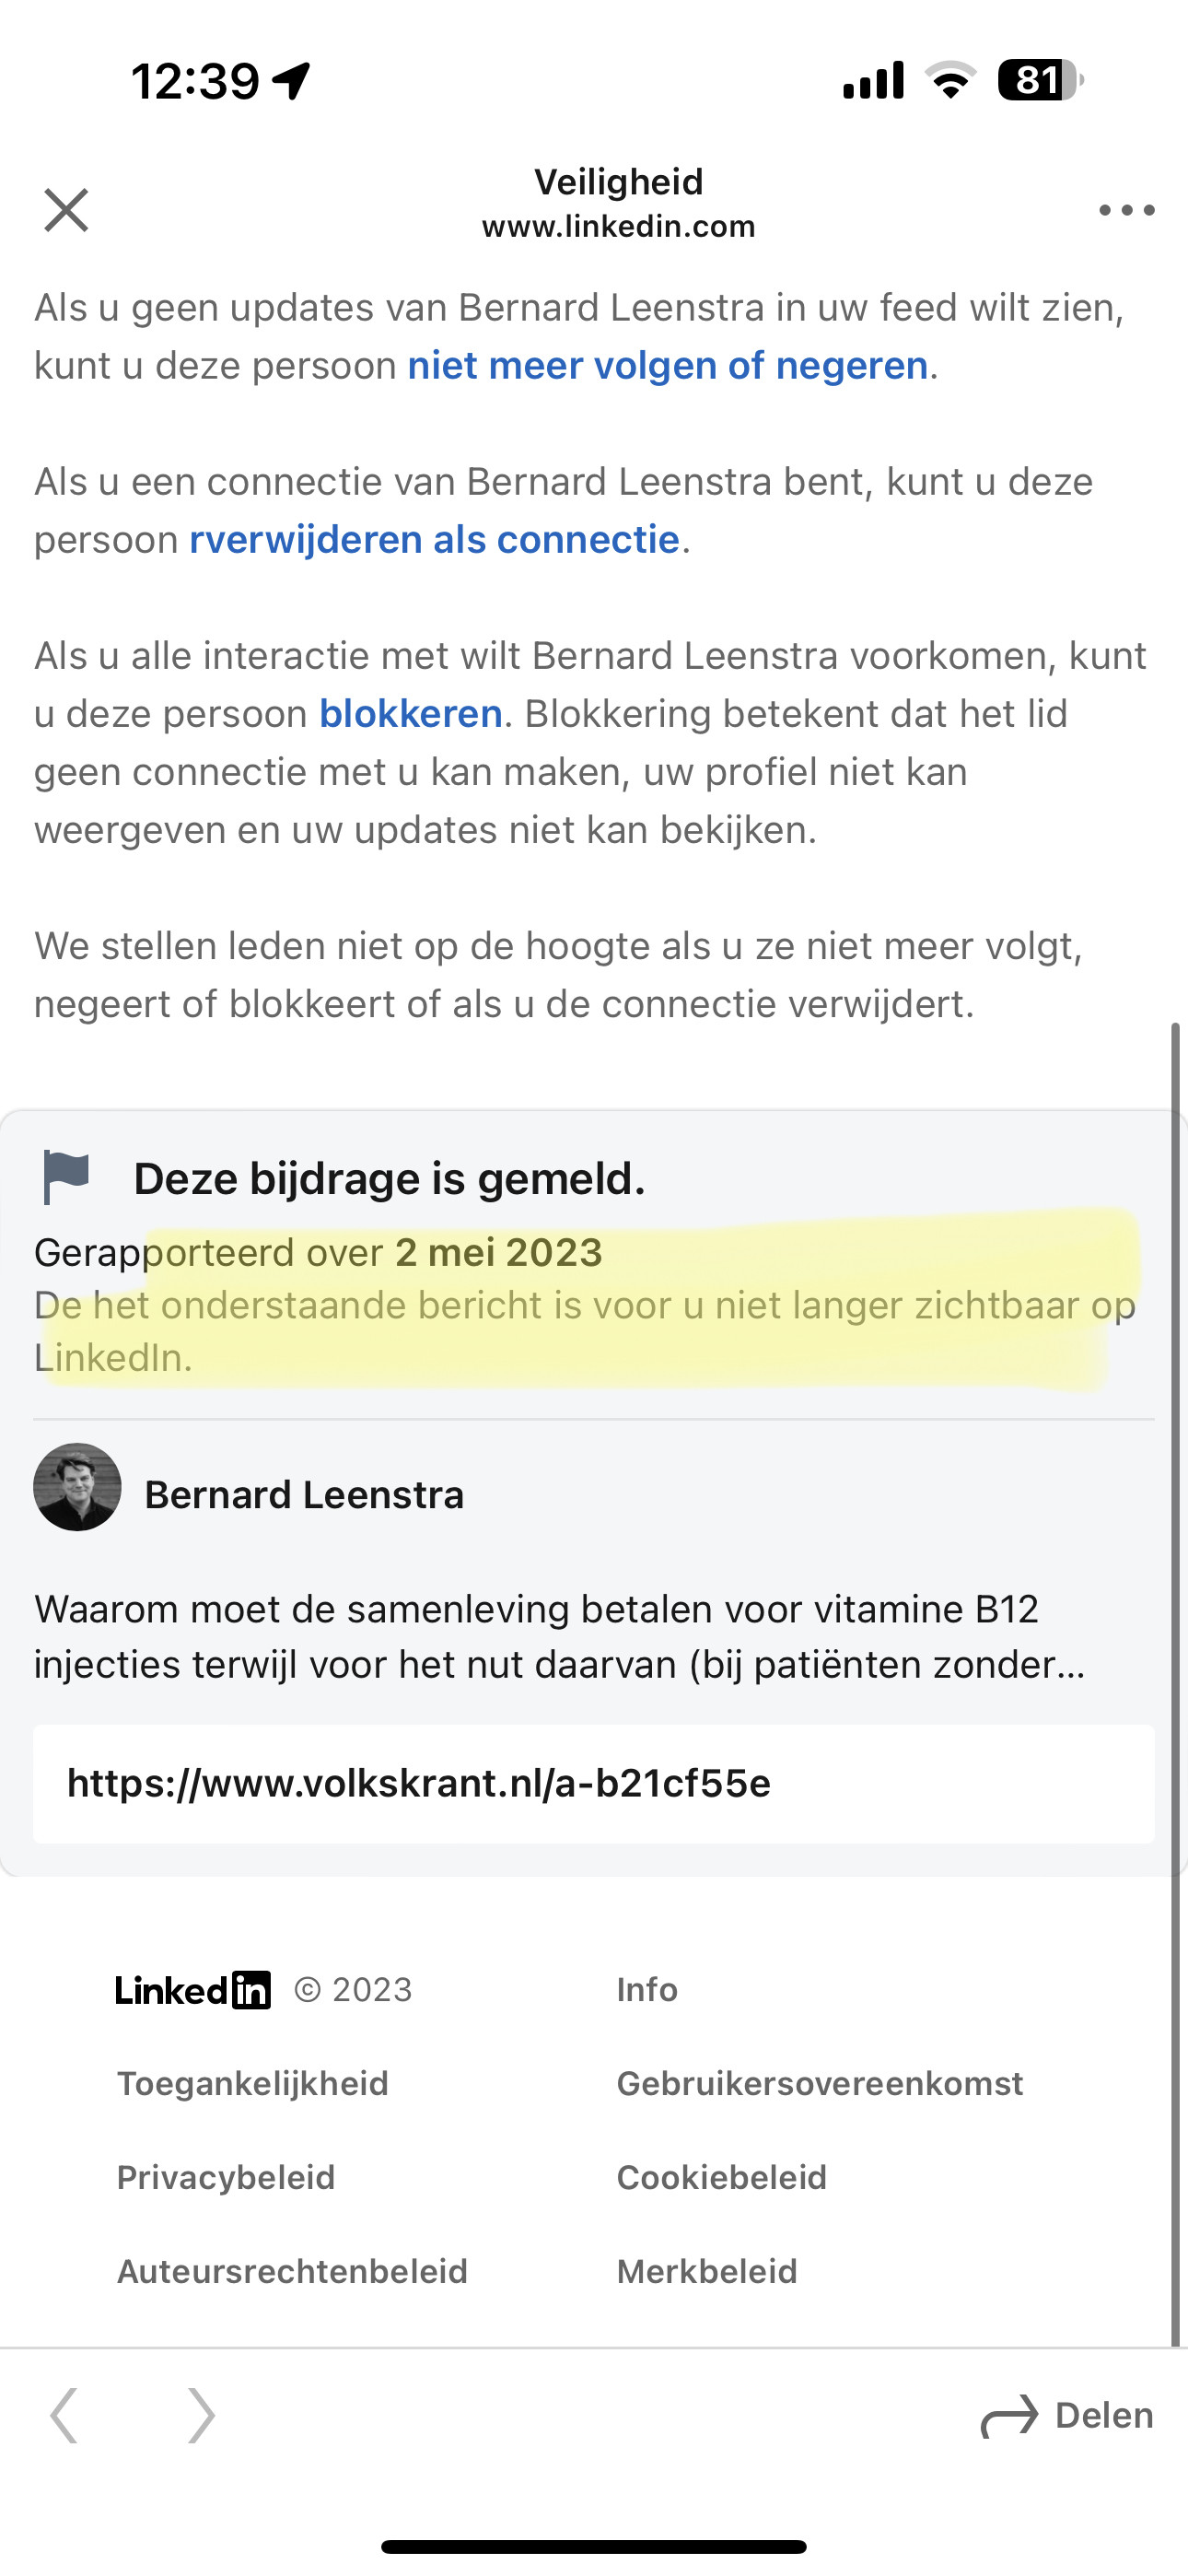Tap the LinkedIn logo in footer
The image size is (1188, 2576).
tap(192, 1990)
